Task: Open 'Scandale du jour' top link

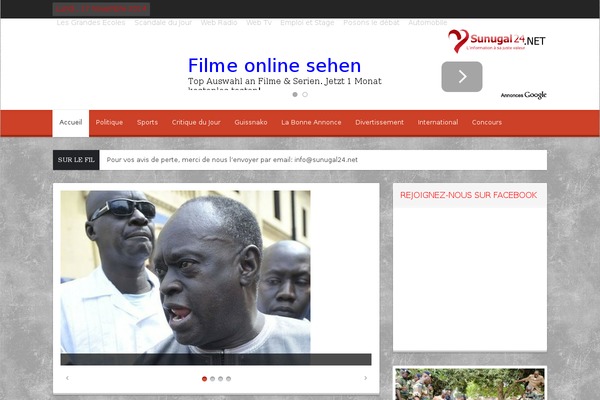Action: pyautogui.click(x=163, y=23)
